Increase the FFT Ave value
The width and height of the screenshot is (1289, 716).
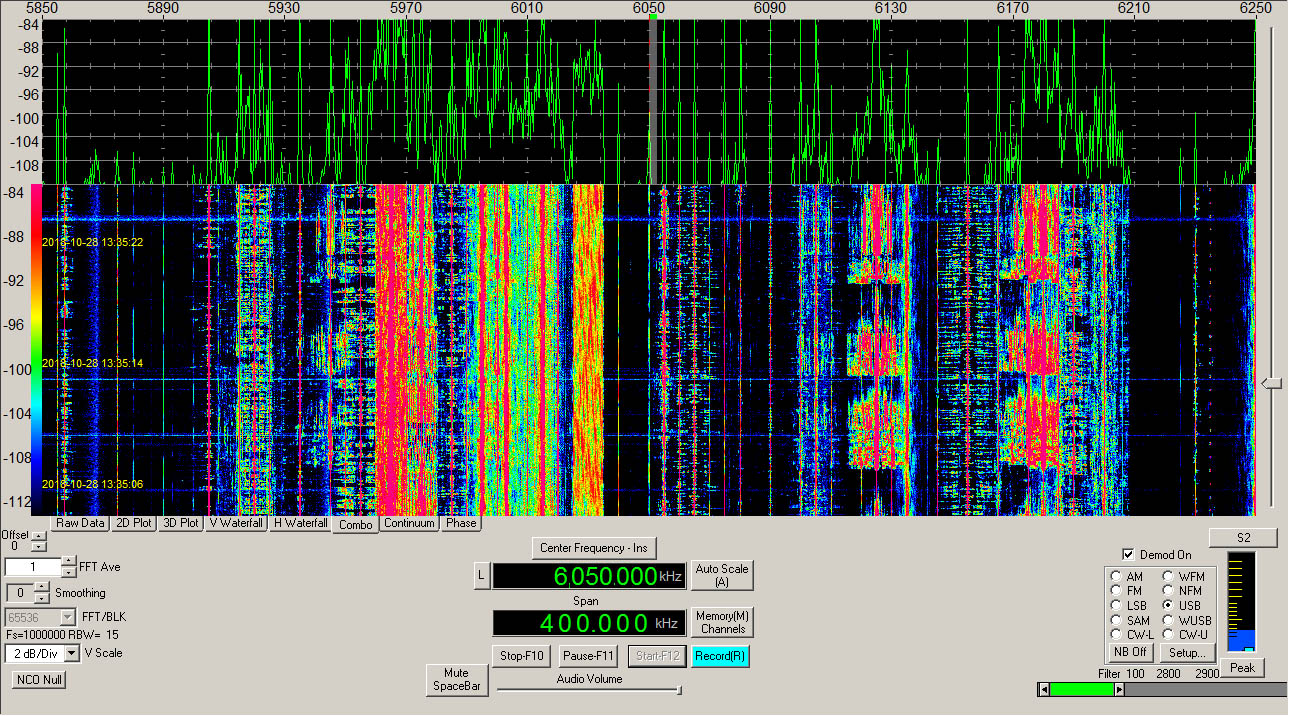point(68,562)
